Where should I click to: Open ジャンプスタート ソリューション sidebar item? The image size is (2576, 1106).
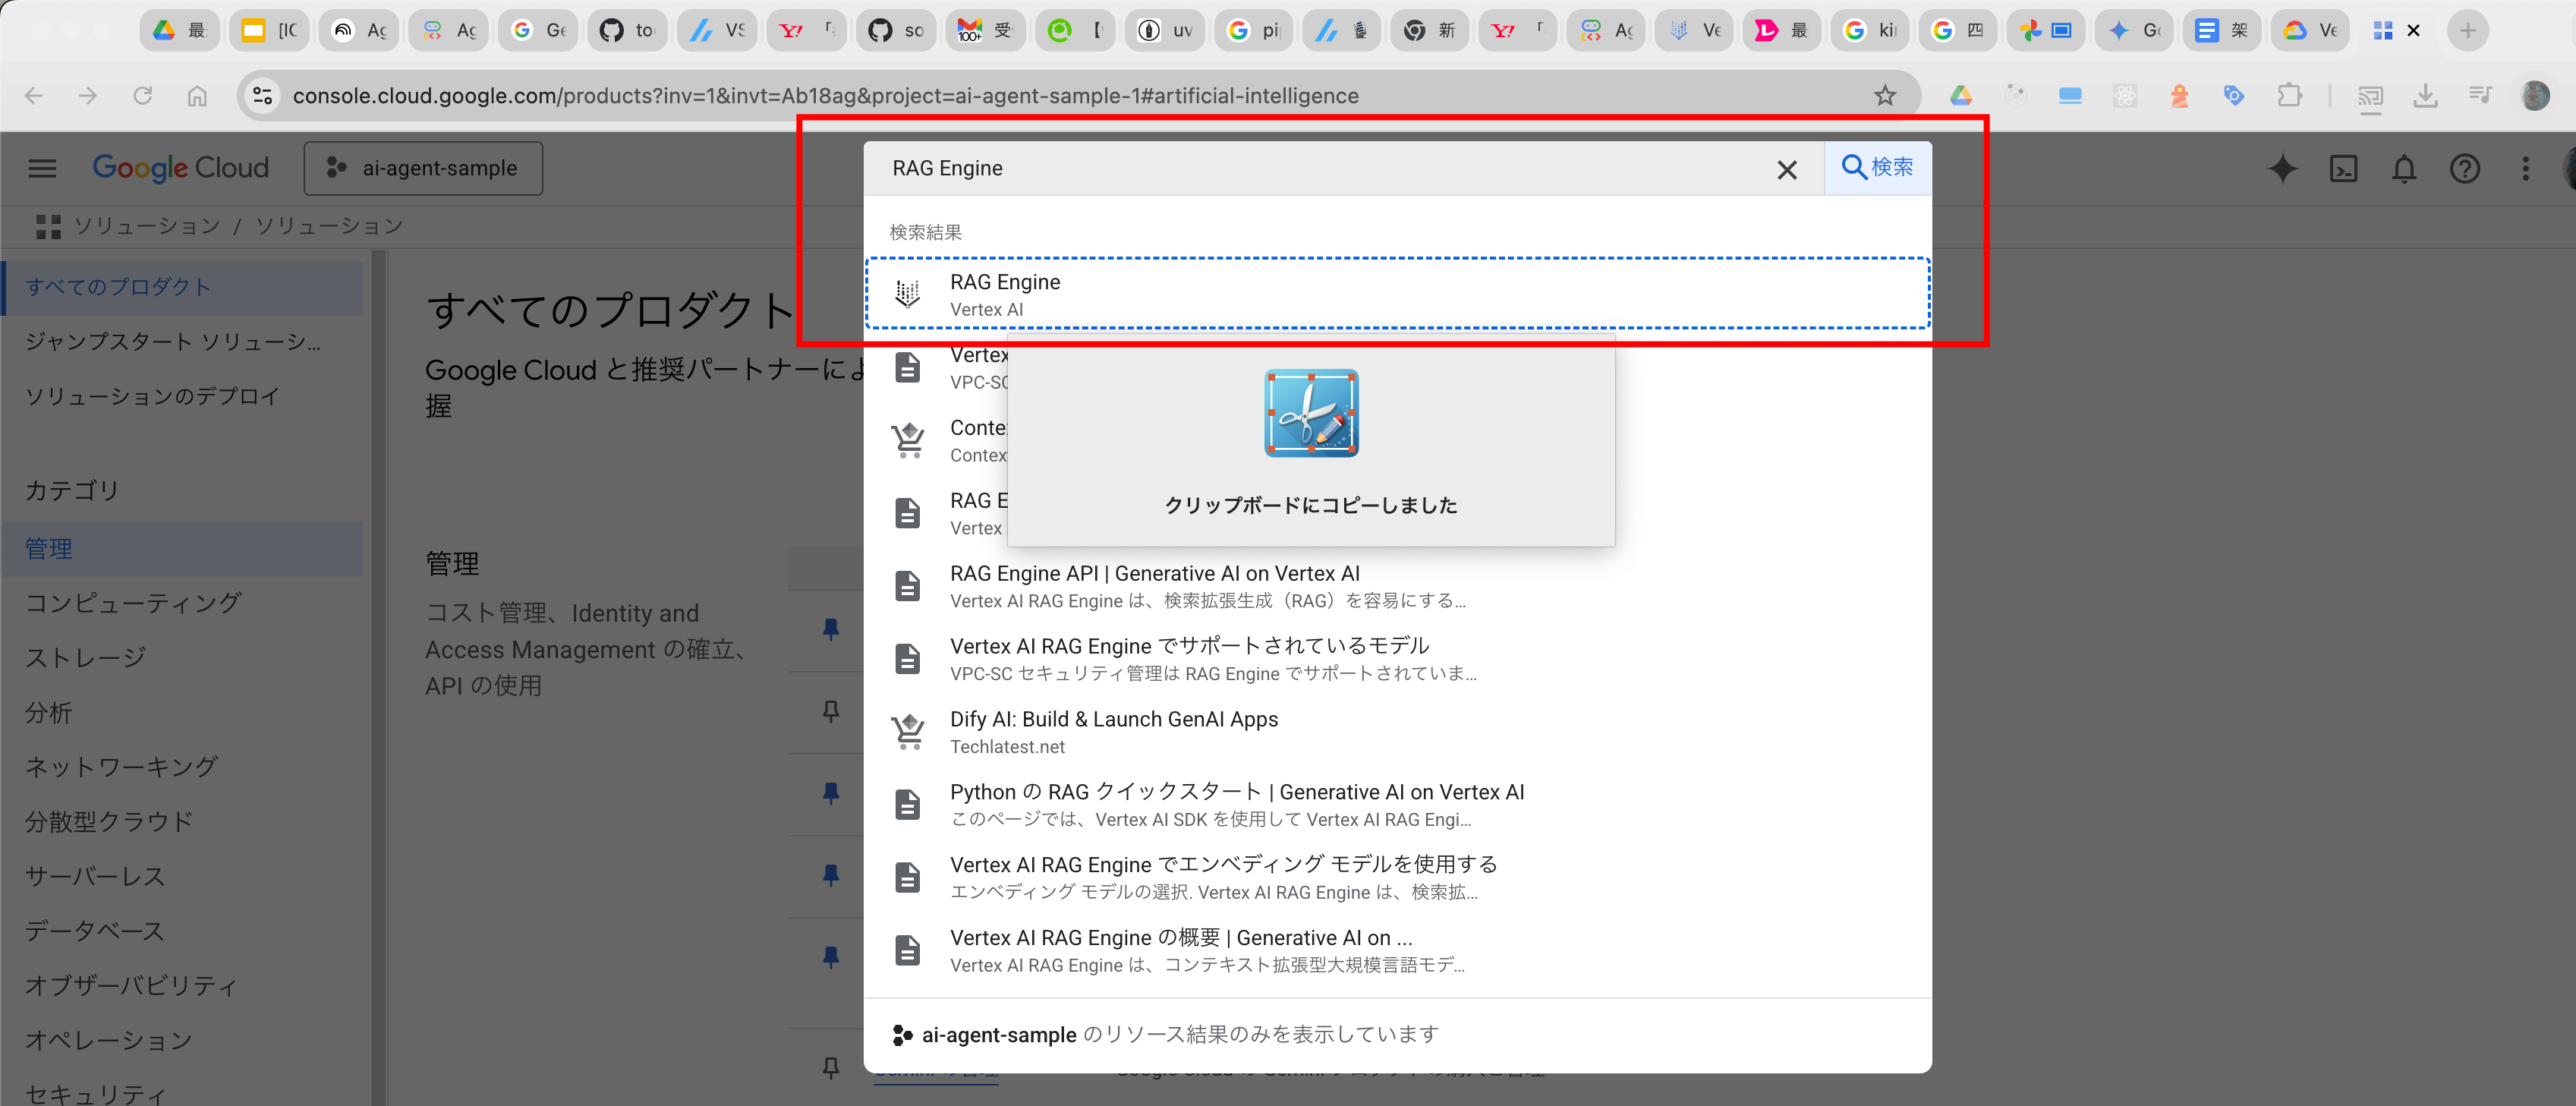(183, 342)
